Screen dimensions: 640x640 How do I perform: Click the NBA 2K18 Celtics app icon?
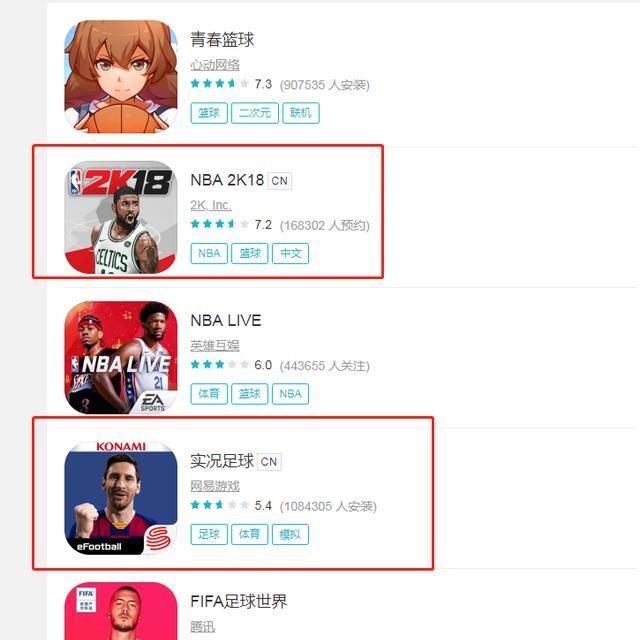pos(121,217)
